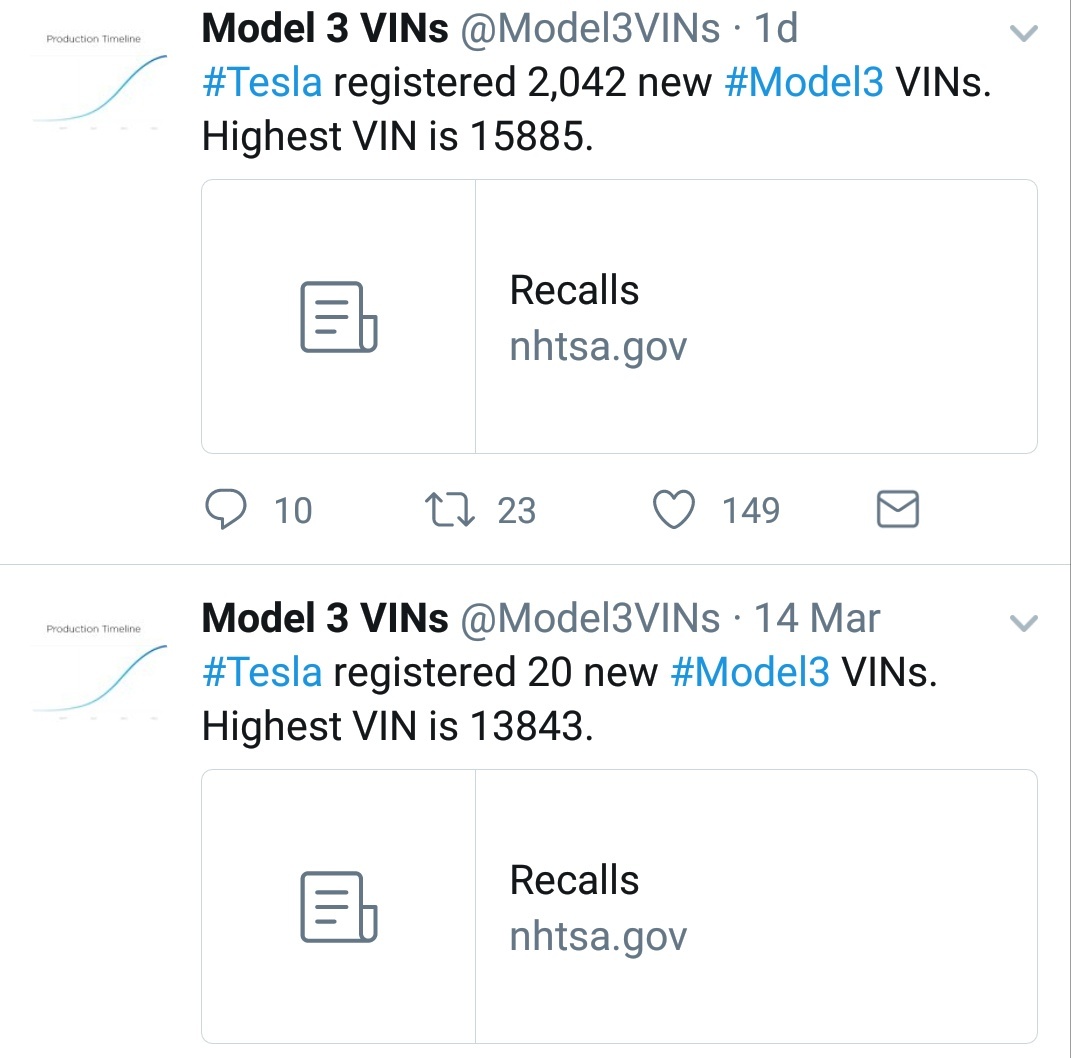Reply to the 2,042 new VINs tweet
Image resolution: width=1071 pixels, height=1058 pixels.
(x=225, y=510)
